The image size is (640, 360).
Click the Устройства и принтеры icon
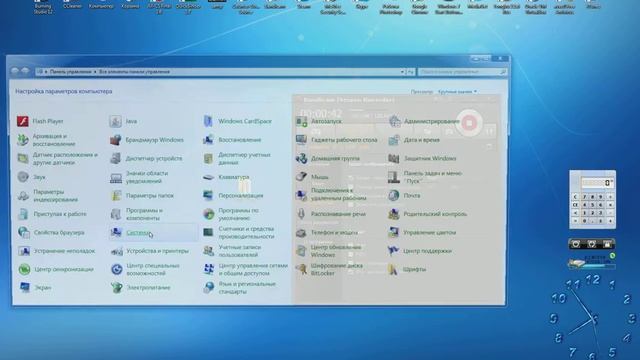point(116,251)
